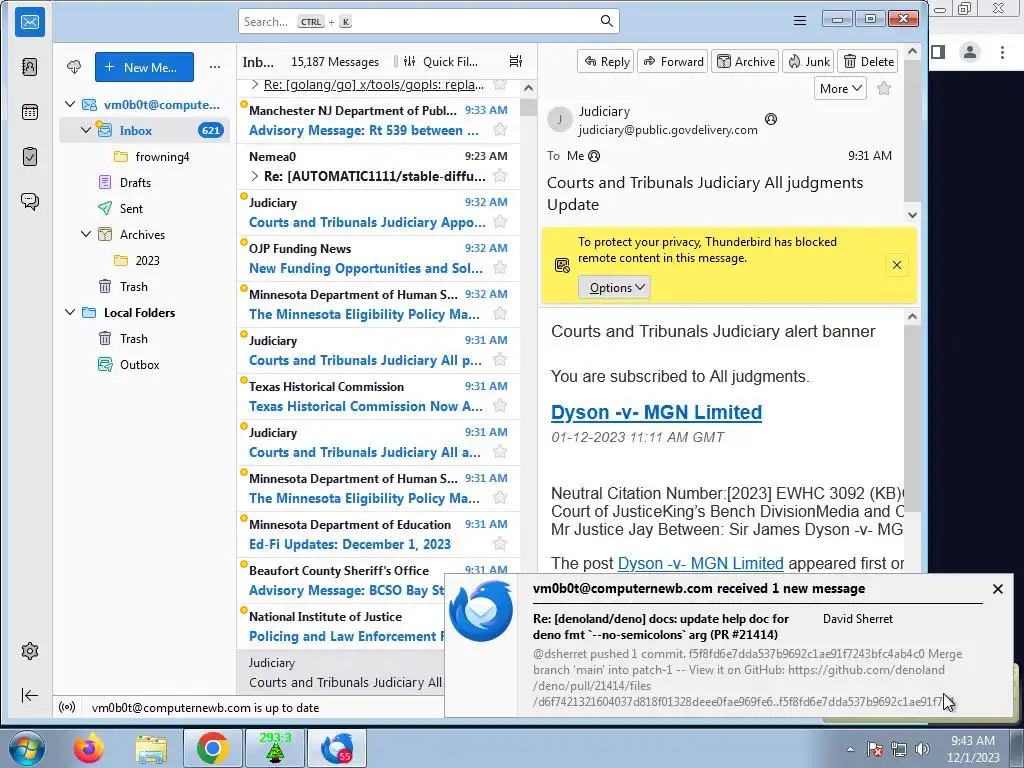Screen dimensions: 1024x768
Task: Open Firefox from the taskbar
Action: point(89,748)
